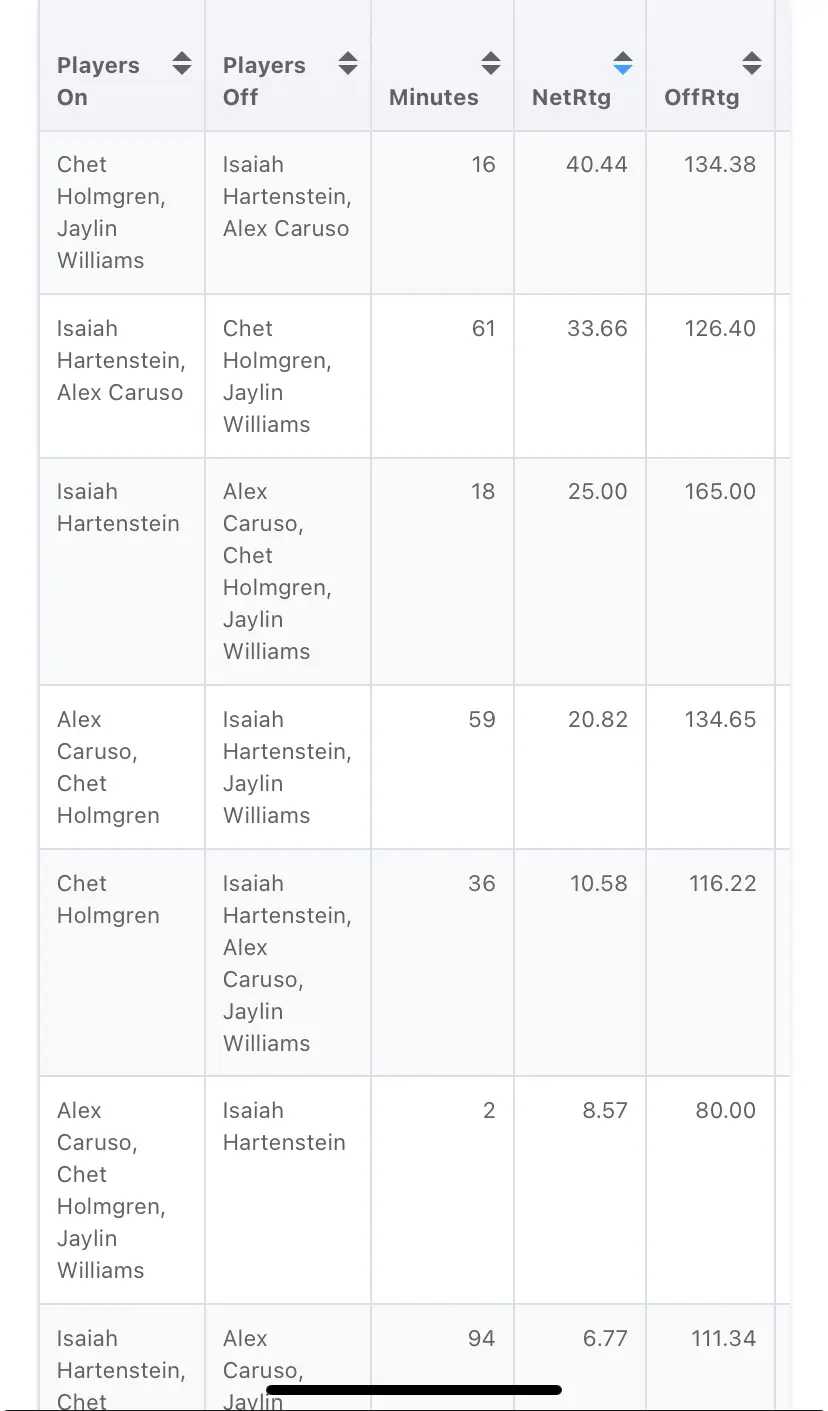Image resolution: width=828 pixels, height=1411 pixels.
Task: Click the Players Off header text
Action: pos(264,81)
